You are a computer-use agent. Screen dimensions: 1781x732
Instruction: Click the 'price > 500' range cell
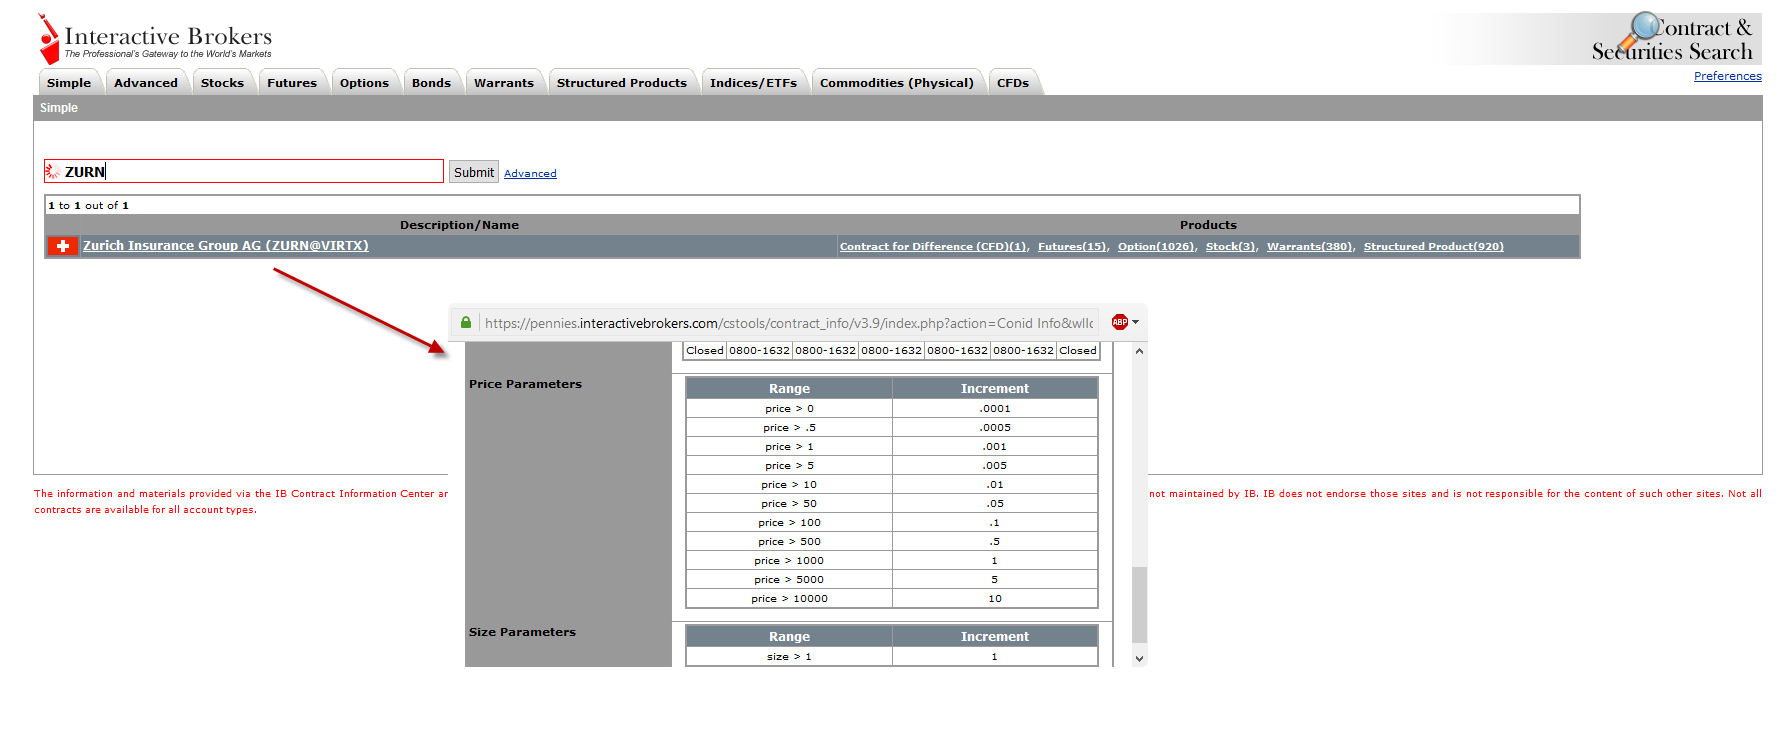(x=789, y=541)
